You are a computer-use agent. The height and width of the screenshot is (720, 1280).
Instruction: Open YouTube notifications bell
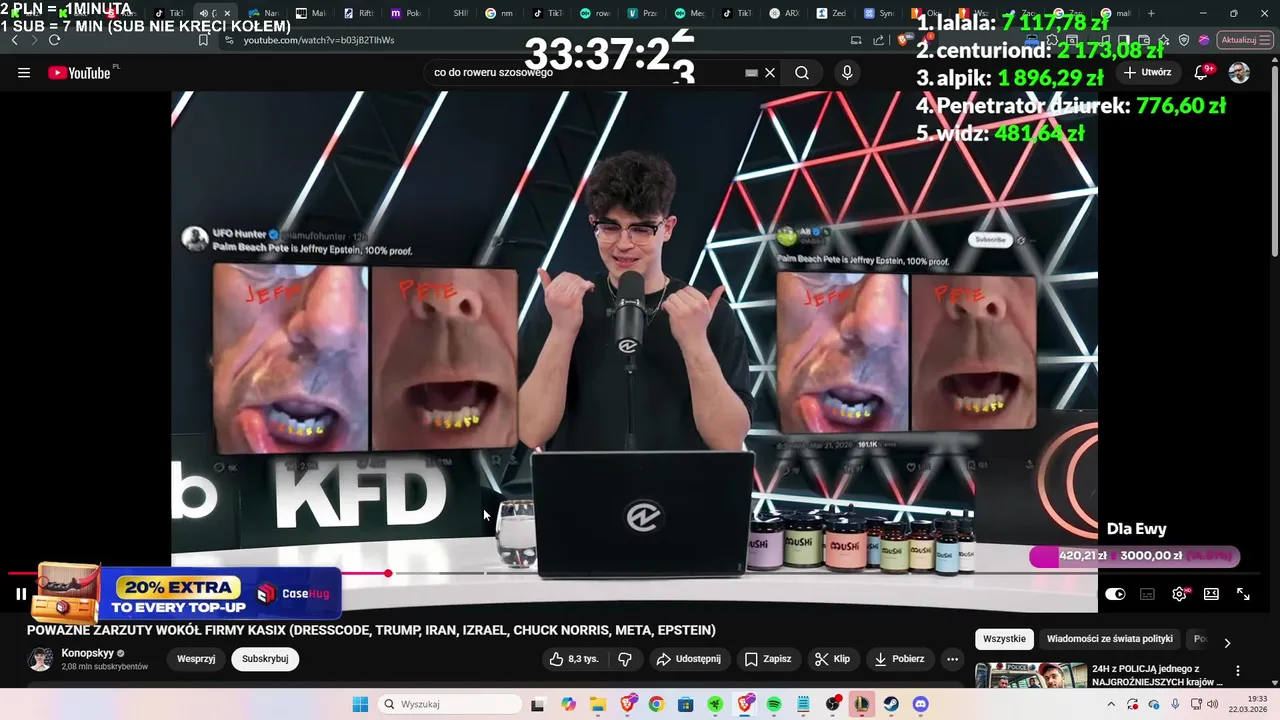[1203, 73]
